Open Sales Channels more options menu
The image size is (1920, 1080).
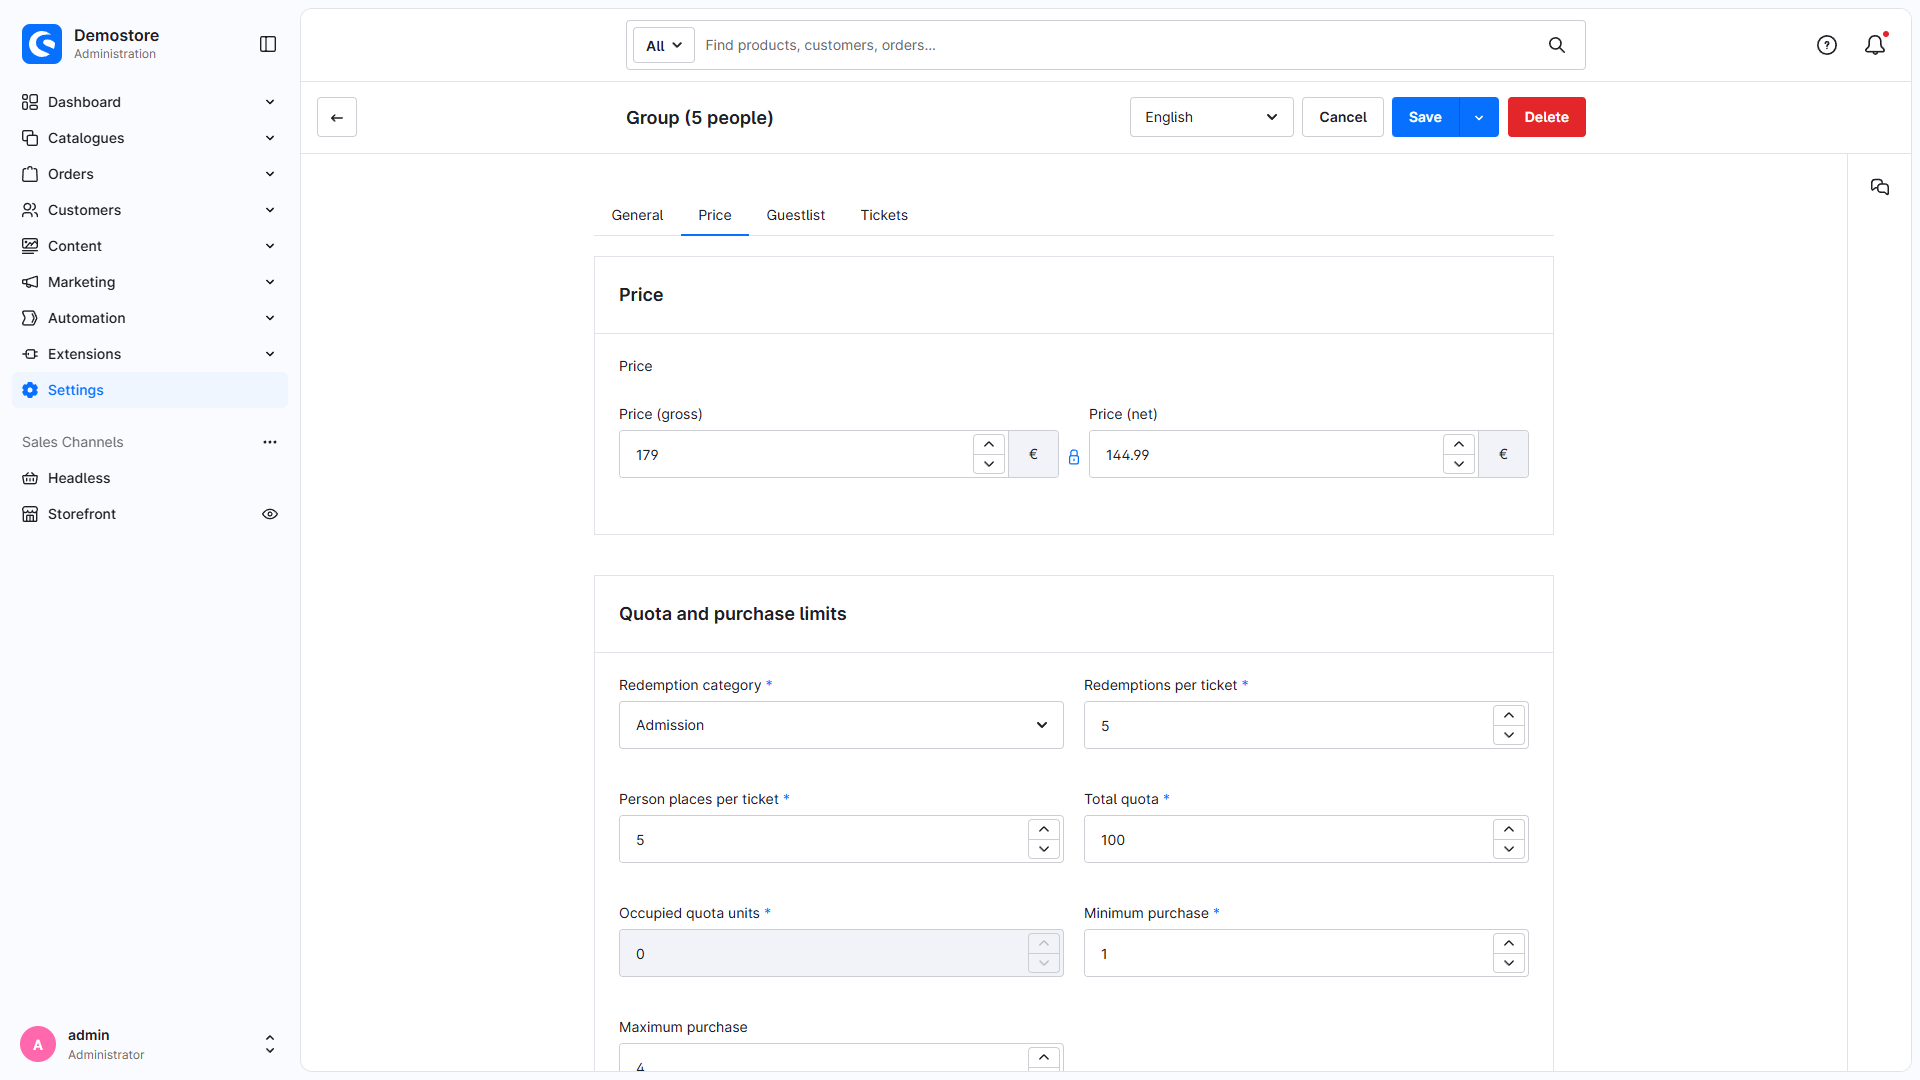(270, 442)
